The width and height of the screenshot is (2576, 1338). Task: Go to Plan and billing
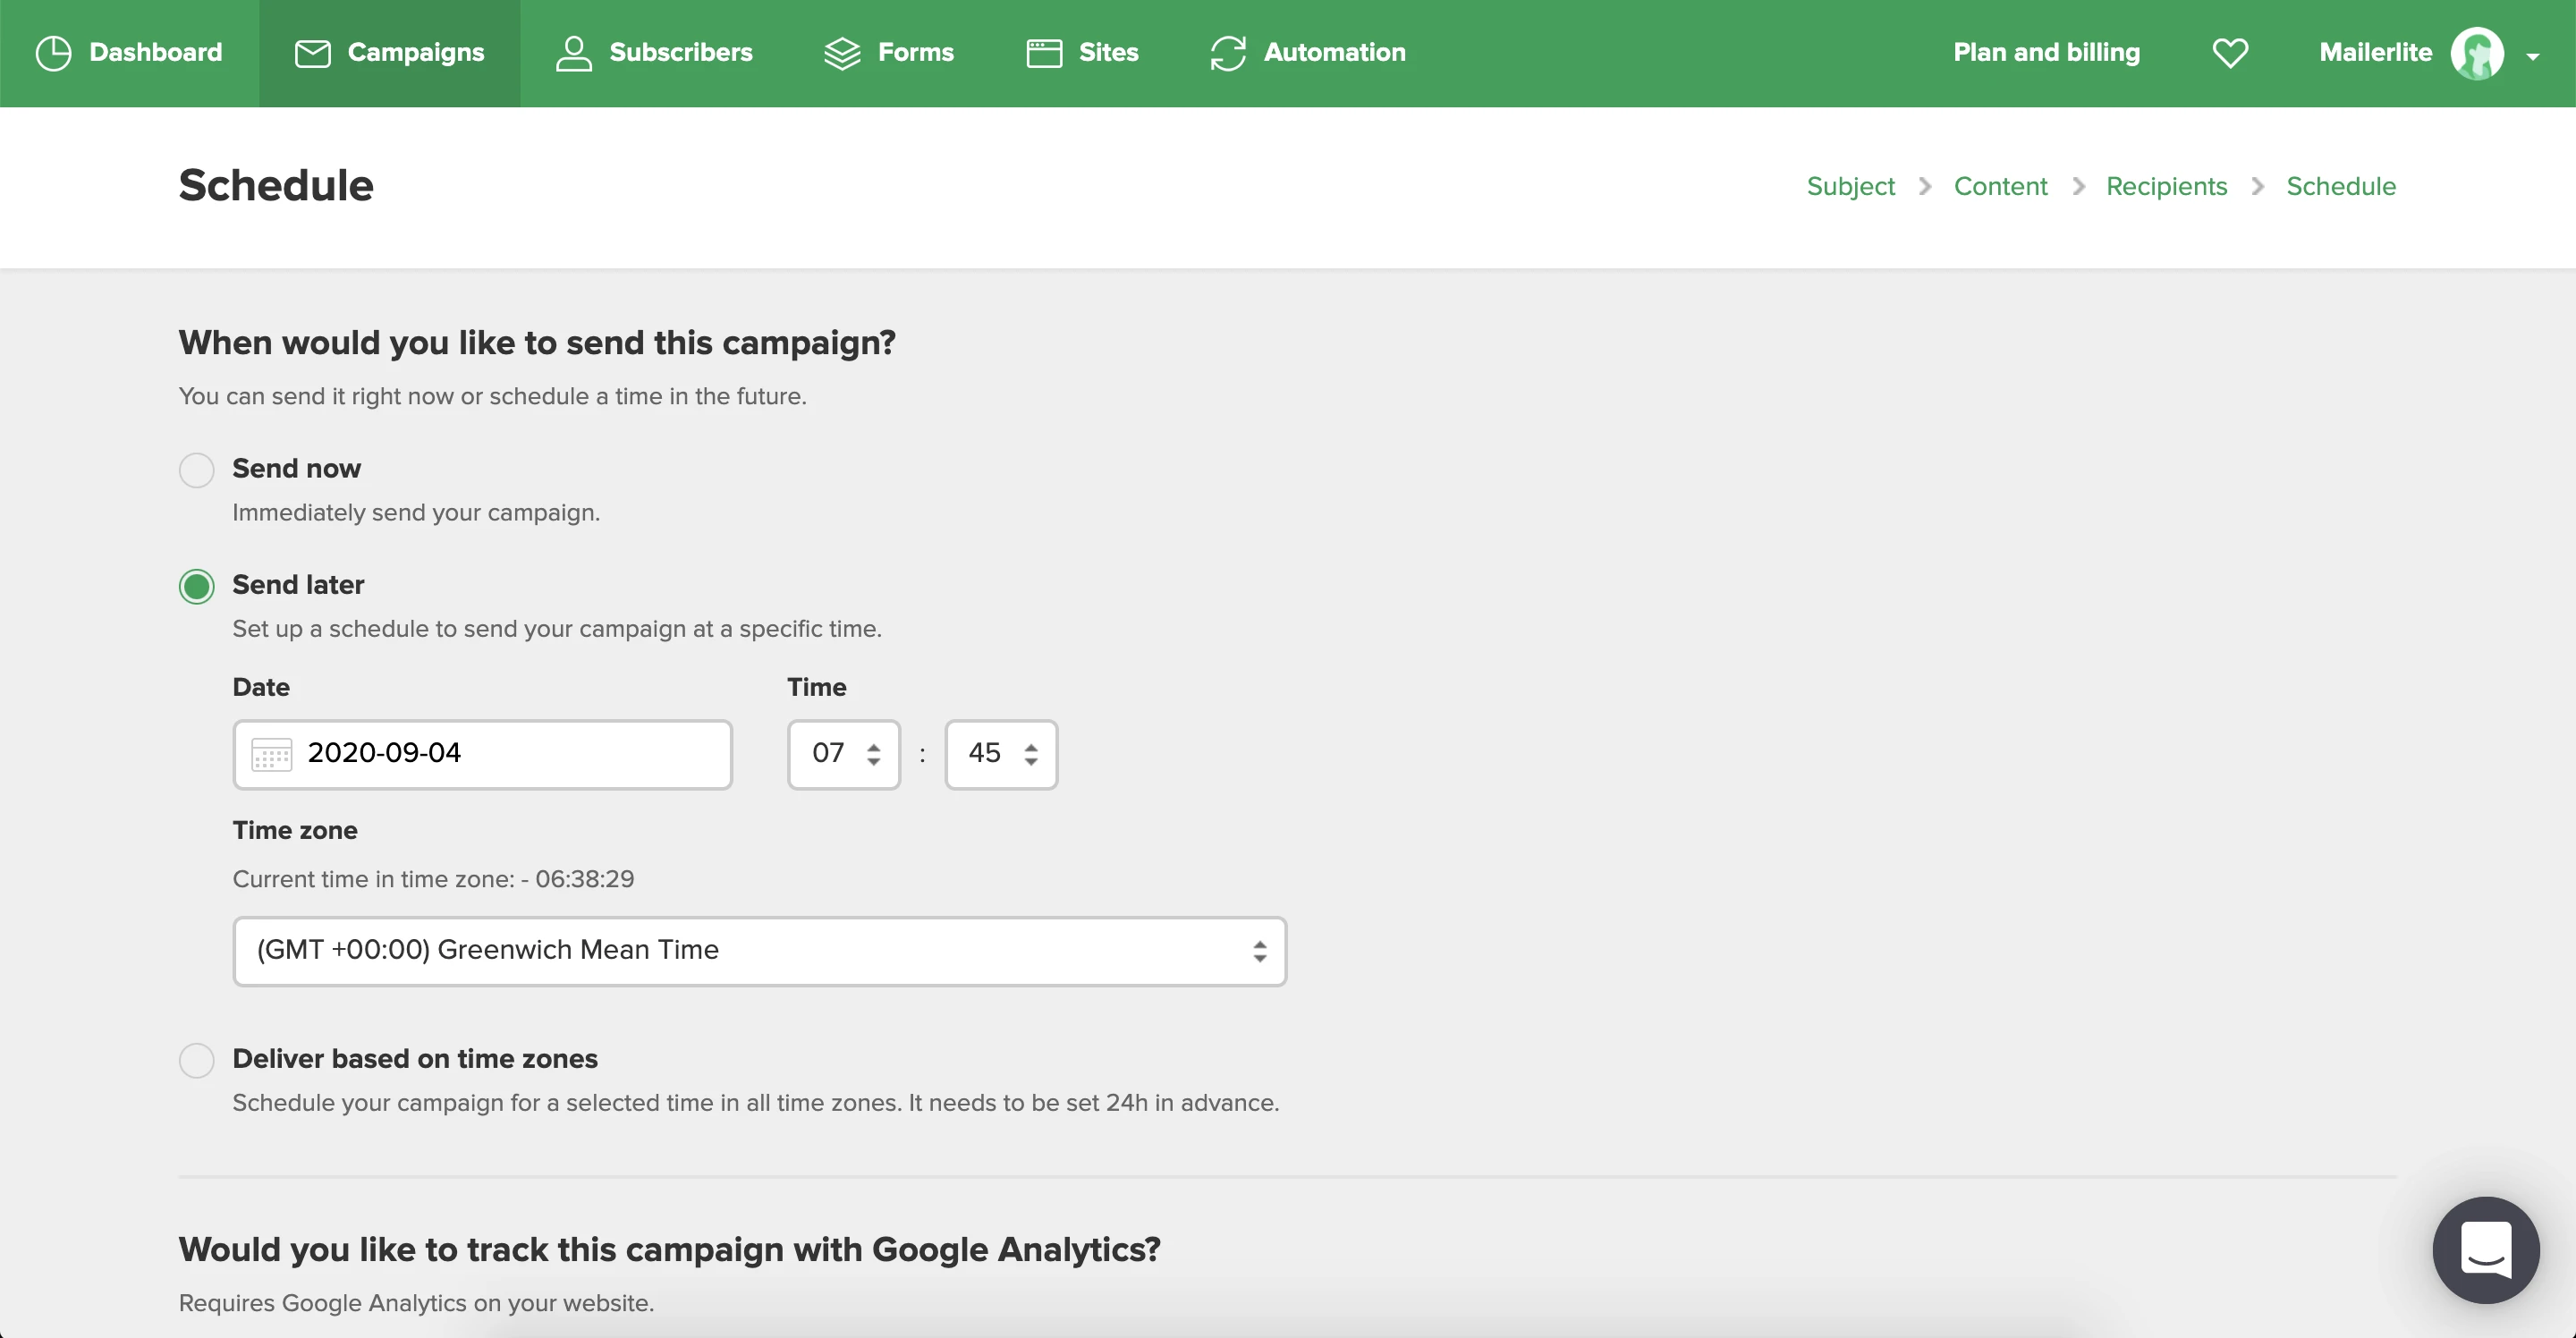[2046, 53]
